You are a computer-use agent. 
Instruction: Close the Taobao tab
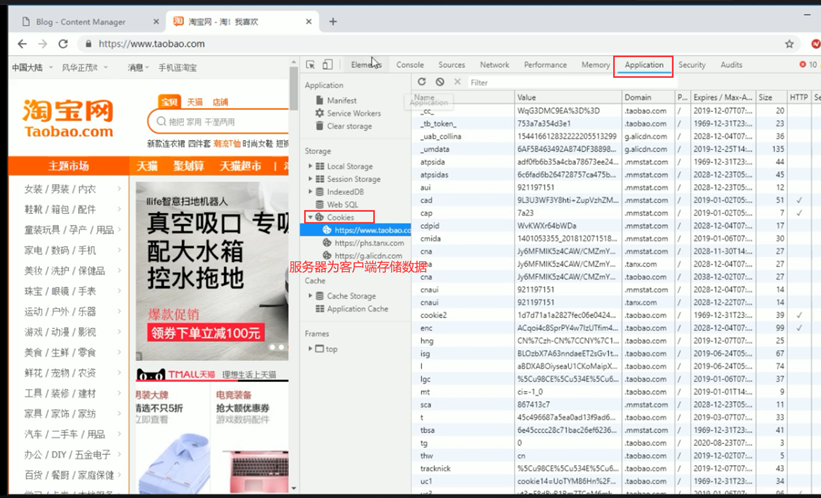click(309, 21)
